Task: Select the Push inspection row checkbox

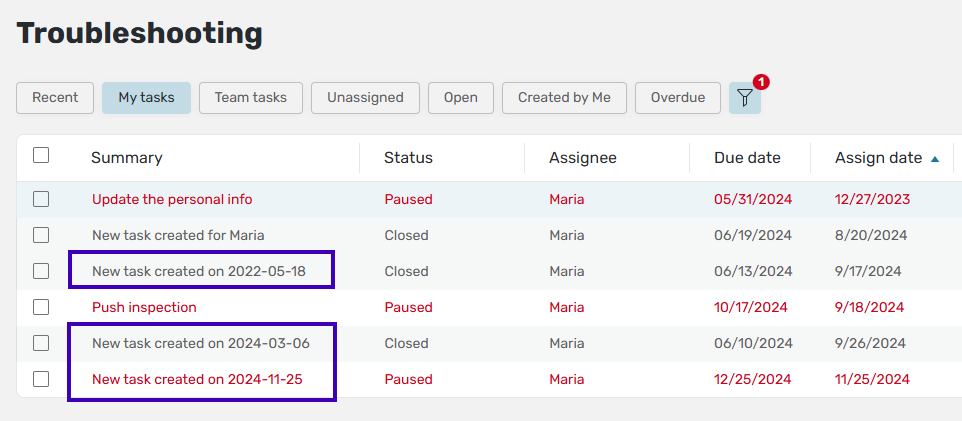Action: 41,307
